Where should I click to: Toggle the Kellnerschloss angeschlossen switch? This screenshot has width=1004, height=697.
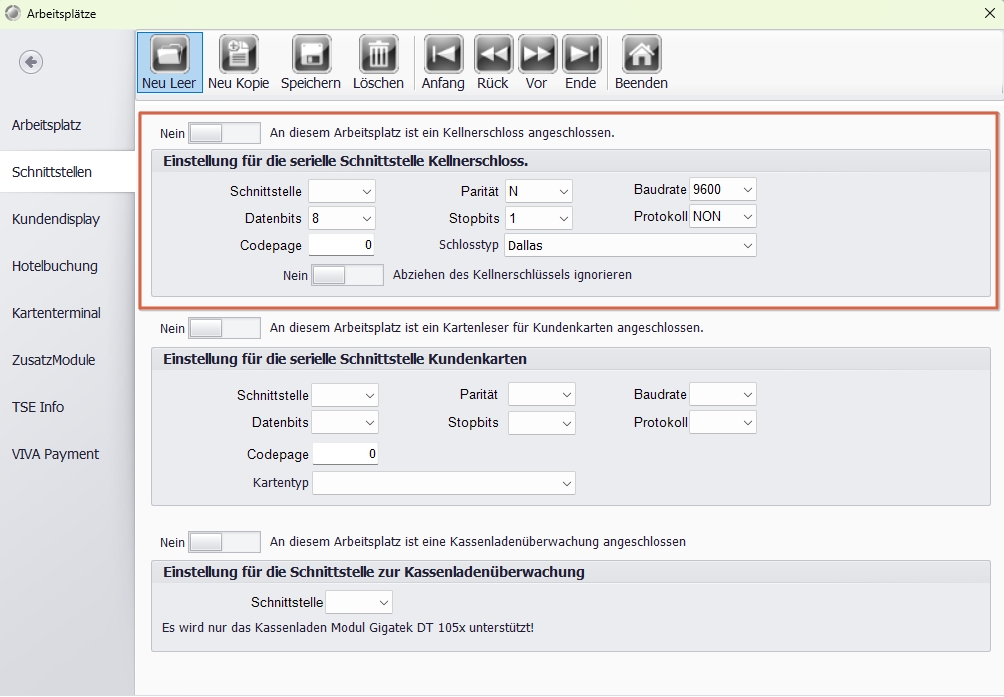224,133
